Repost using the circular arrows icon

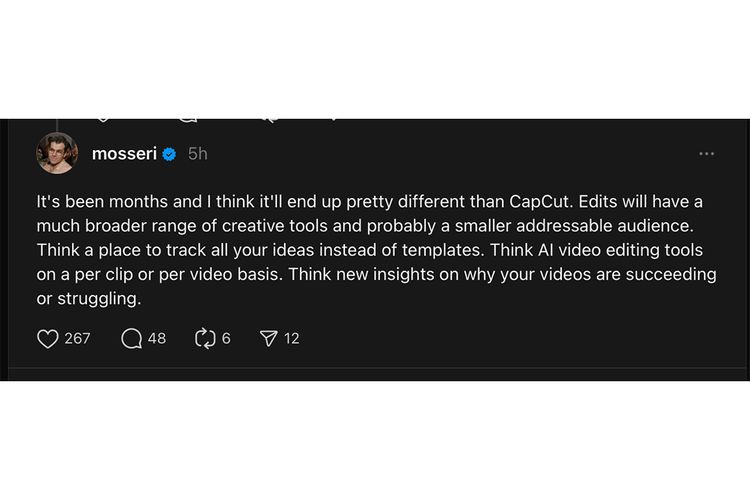(x=205, y=339)
